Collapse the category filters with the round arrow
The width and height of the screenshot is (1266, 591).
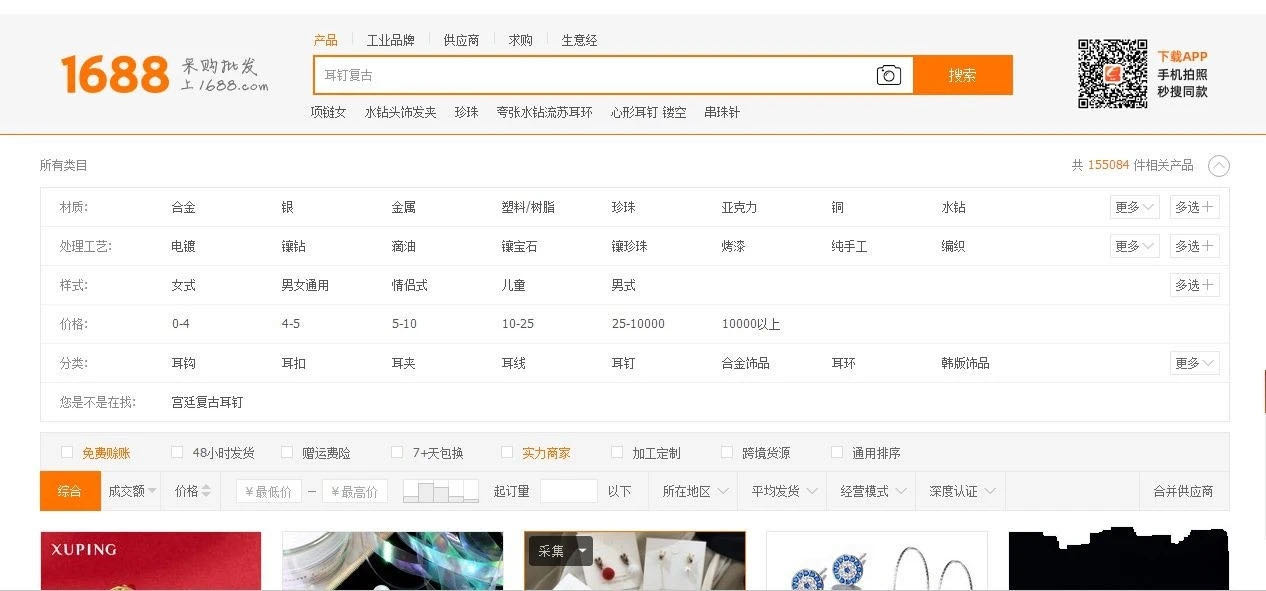pos(1219,166)
